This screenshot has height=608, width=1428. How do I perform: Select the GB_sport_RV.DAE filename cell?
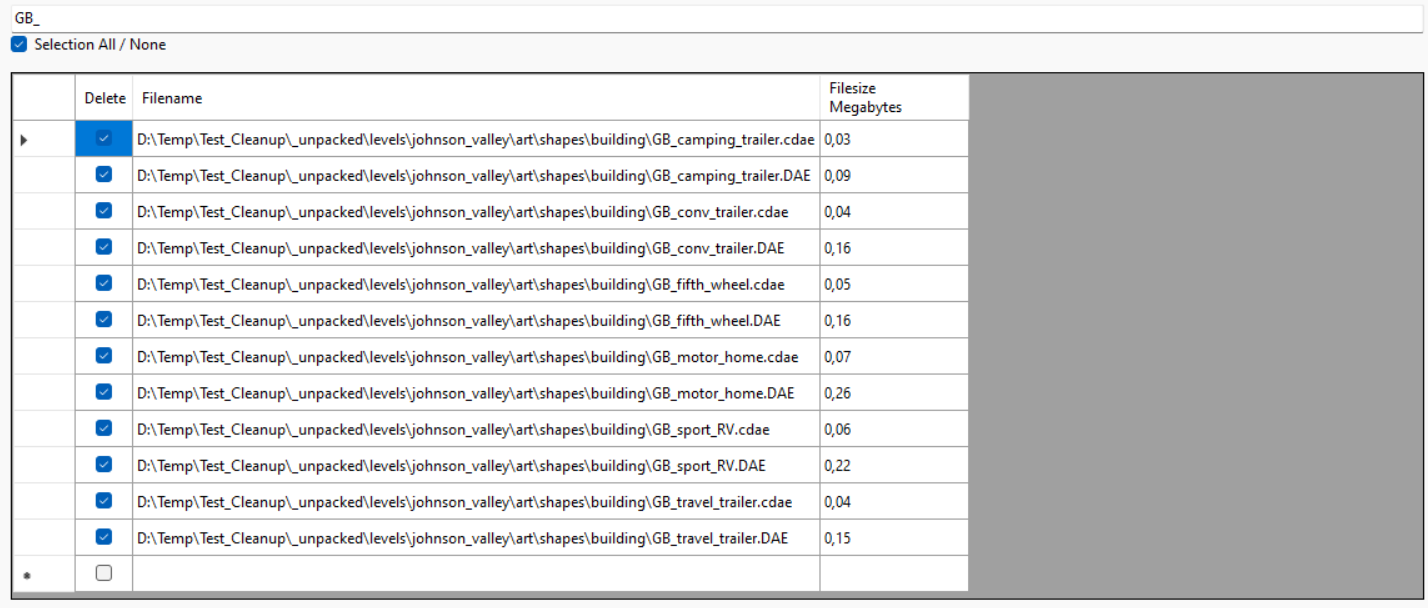coord(476,465)
